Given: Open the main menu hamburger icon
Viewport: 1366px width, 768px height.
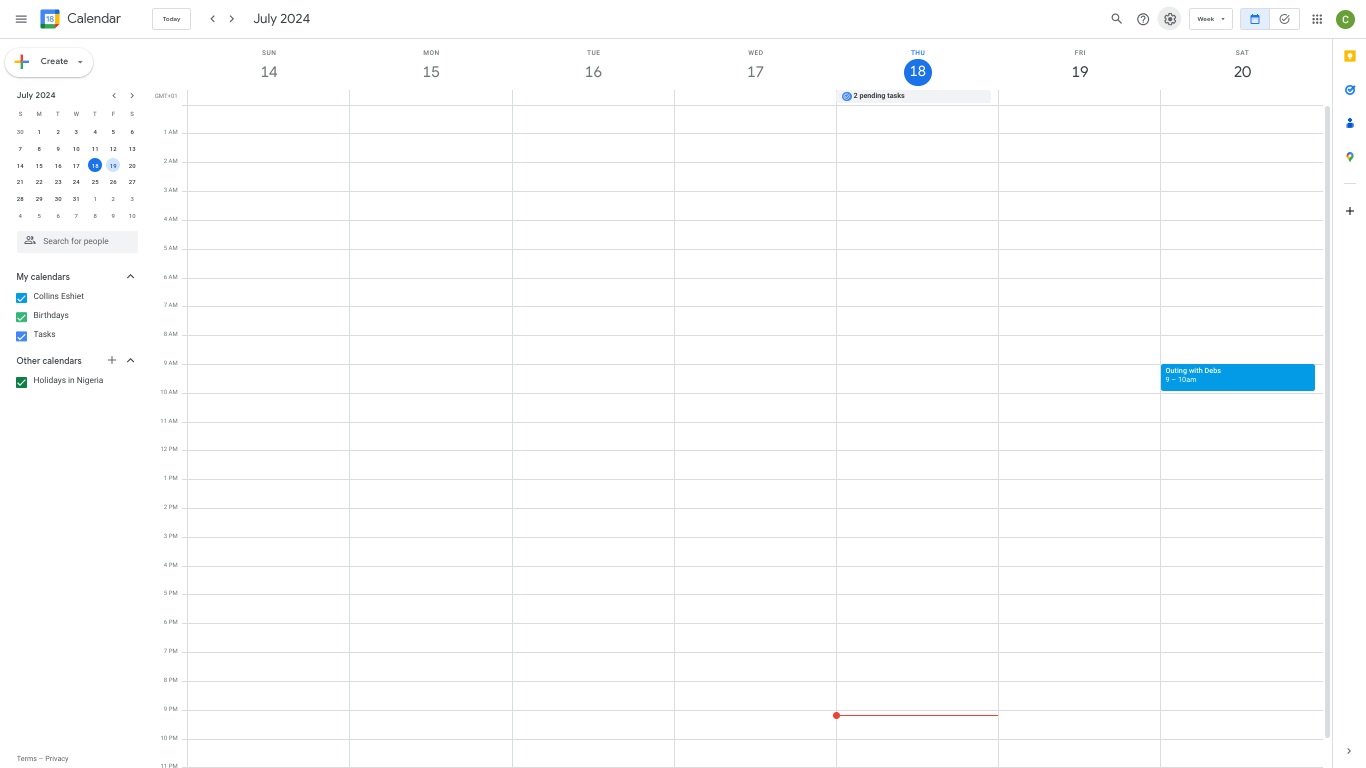Looking at the screenshot, I should [x=21, y=19].
